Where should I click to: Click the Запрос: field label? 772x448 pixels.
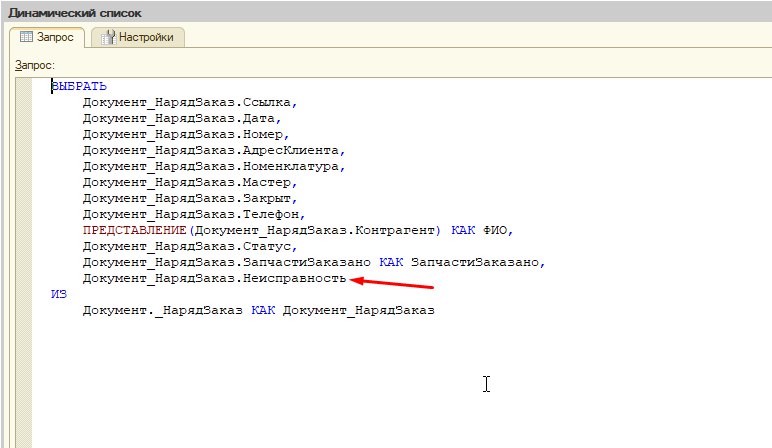pos(34,65)
